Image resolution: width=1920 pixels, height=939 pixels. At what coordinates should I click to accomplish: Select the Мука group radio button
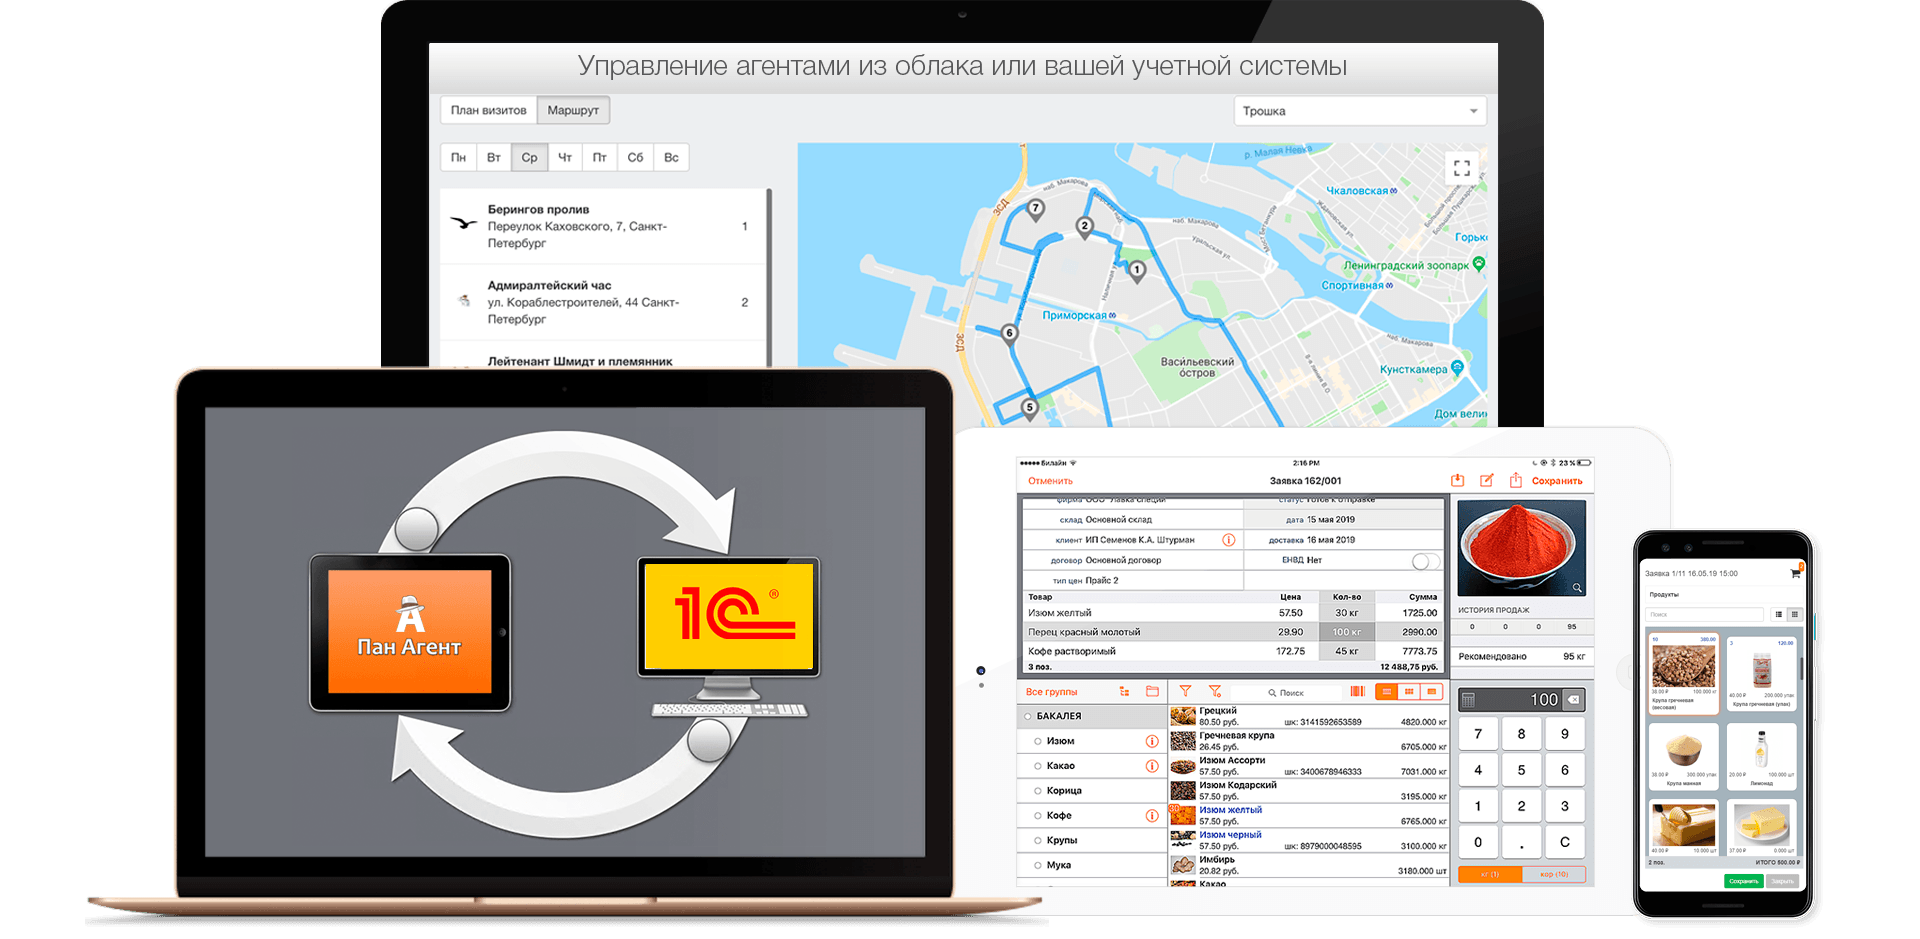coord(1038,866)
